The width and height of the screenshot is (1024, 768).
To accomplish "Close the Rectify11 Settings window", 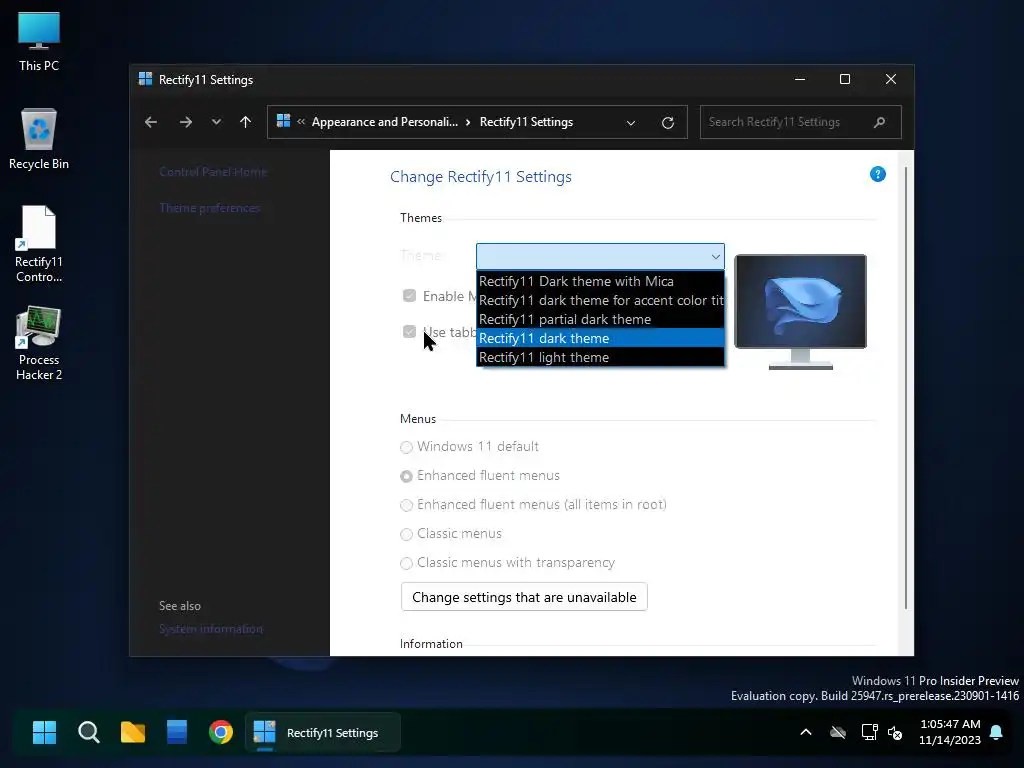I will [x=891, y=79].
